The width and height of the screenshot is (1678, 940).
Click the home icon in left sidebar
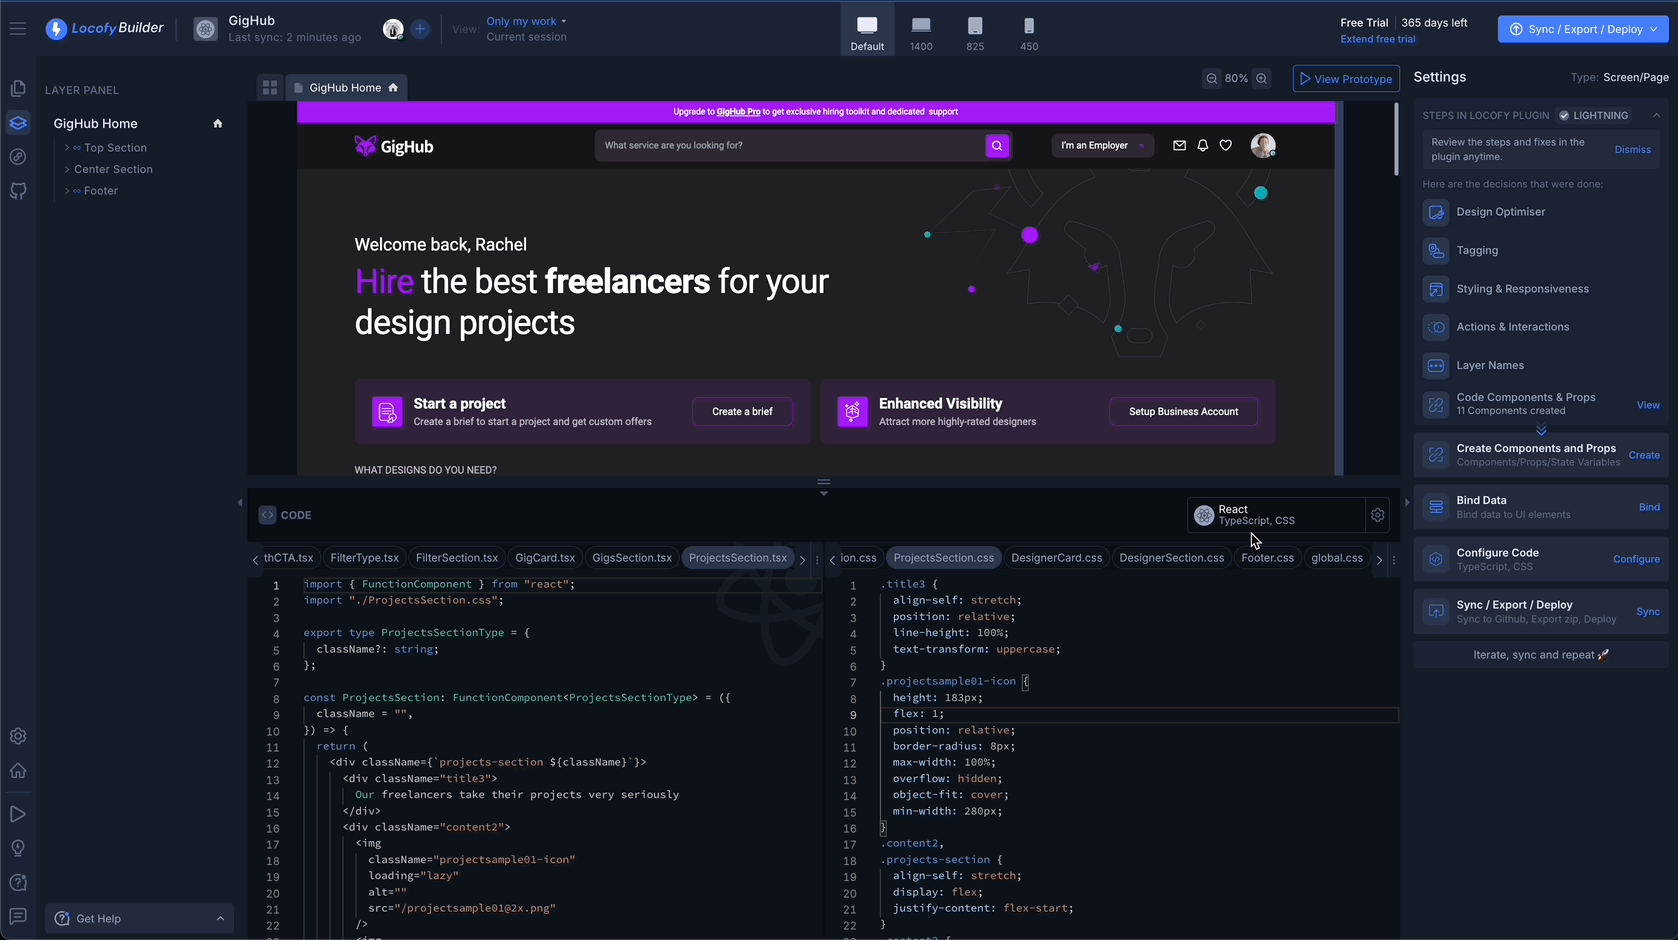coord(18,771)
